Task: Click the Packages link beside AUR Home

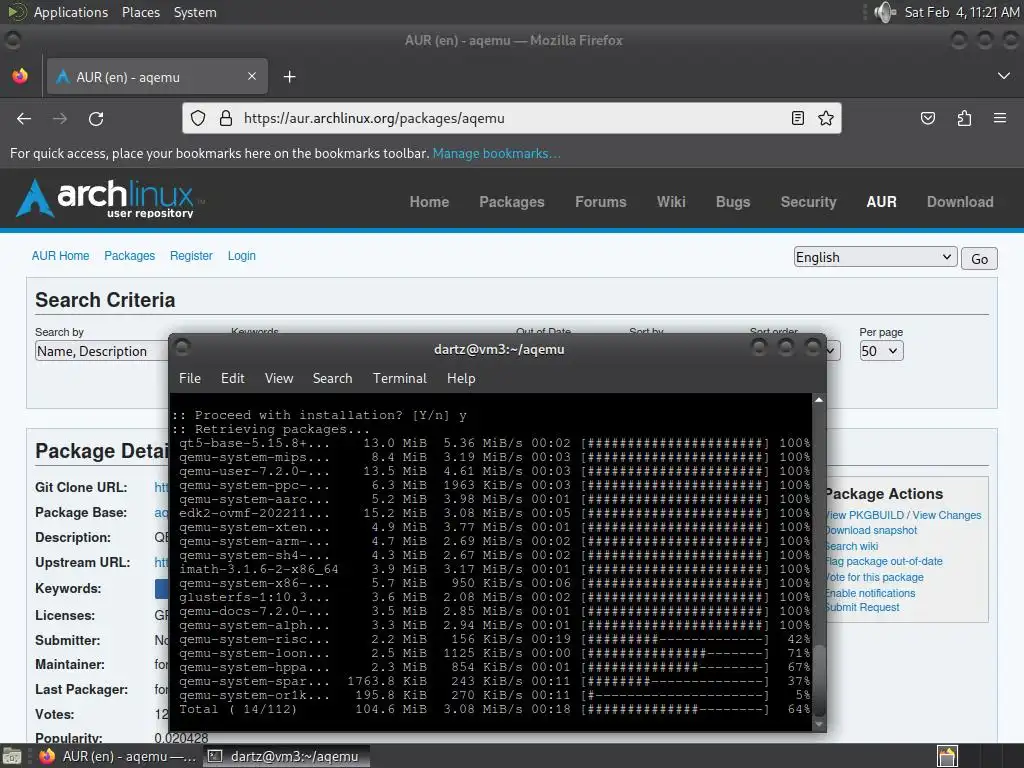Action: coord(129,256)
